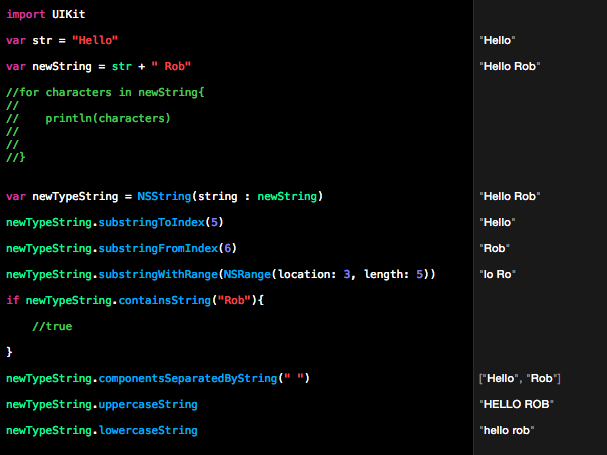Screen dimensions: 607x455
Task: Click the commented '//for characters in newString{' line
Action: [x=105, y=92]
